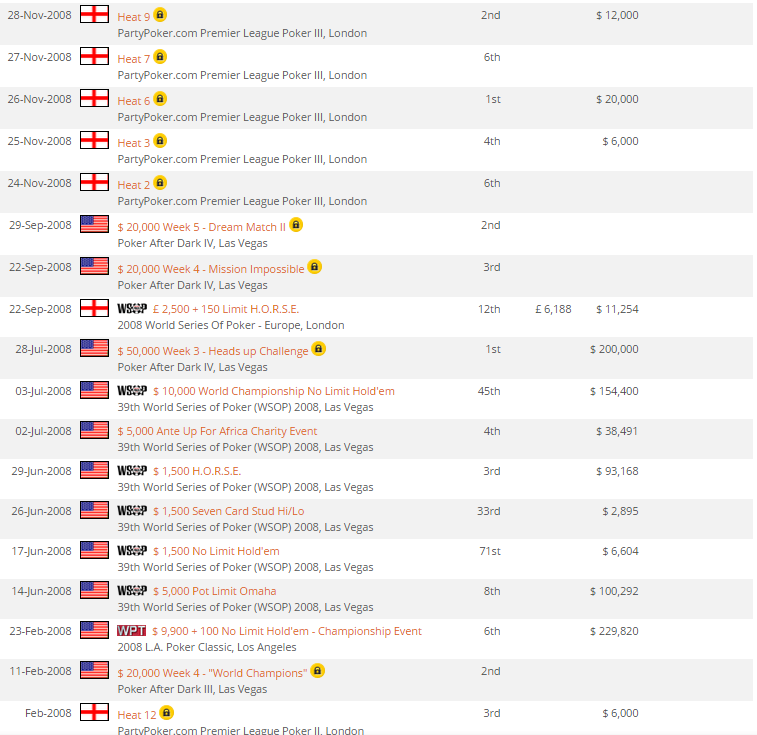757x735 pixels.
Task: Click WSOP logo on $1,500 H.O.R.S.E. row
Action: tap(132, 471)
